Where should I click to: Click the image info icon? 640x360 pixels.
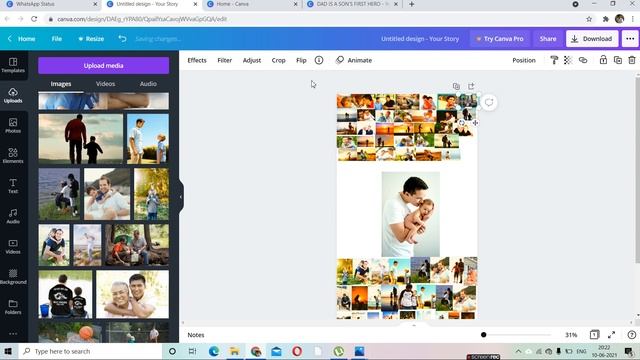319,60
